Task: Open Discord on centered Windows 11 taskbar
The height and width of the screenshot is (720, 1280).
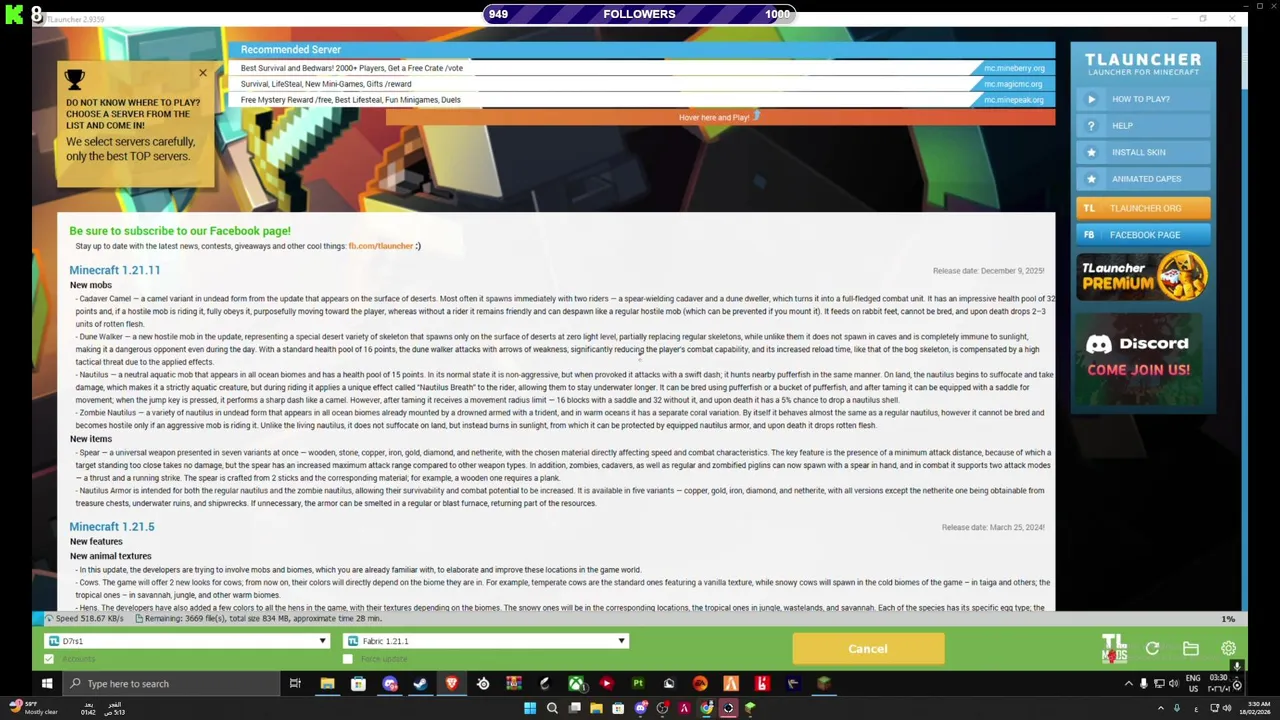Action: coord(641,708)
